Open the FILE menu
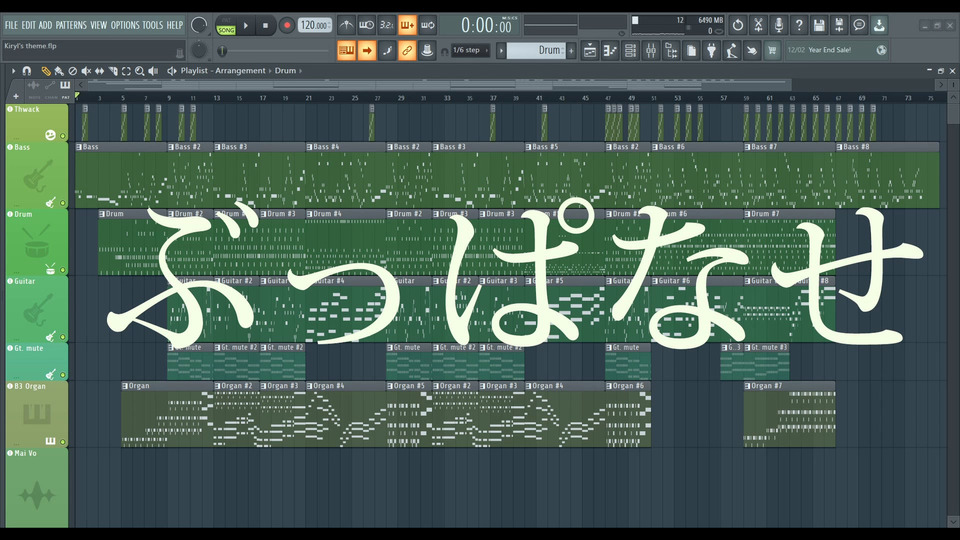The width and height of the screenshot is (960, 540). pyautogui.click(x=11, y=25)
